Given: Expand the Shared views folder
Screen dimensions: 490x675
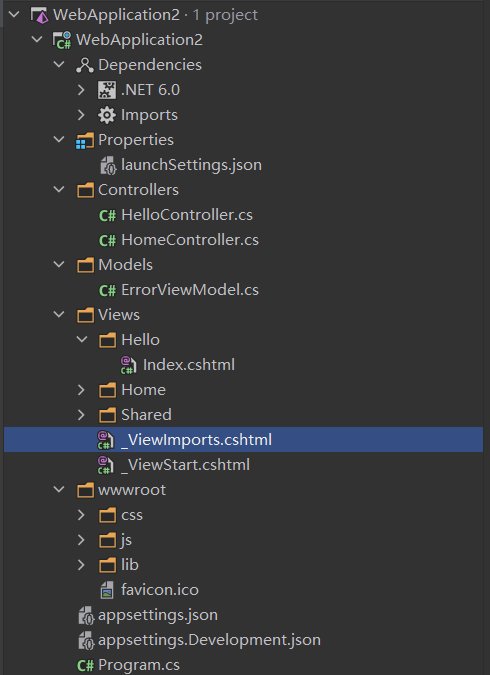Looking at the screenshot, I should (x=81, y=415).
